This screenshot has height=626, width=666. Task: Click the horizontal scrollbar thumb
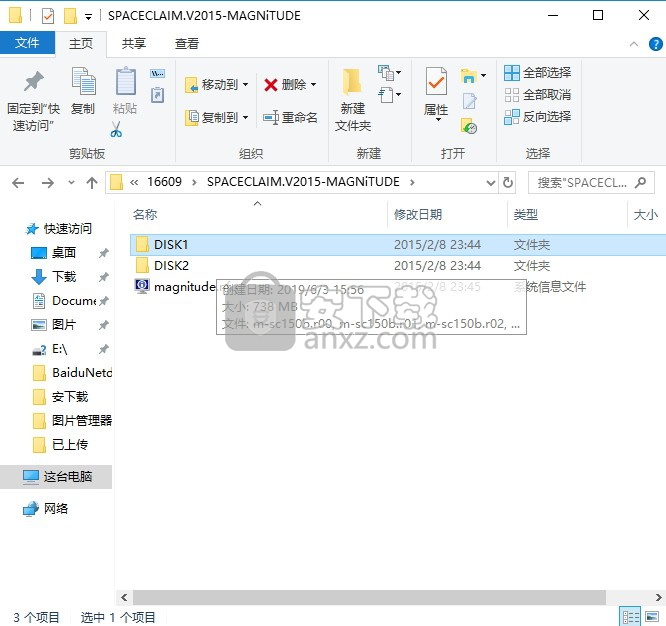click(x=369, y=597)
